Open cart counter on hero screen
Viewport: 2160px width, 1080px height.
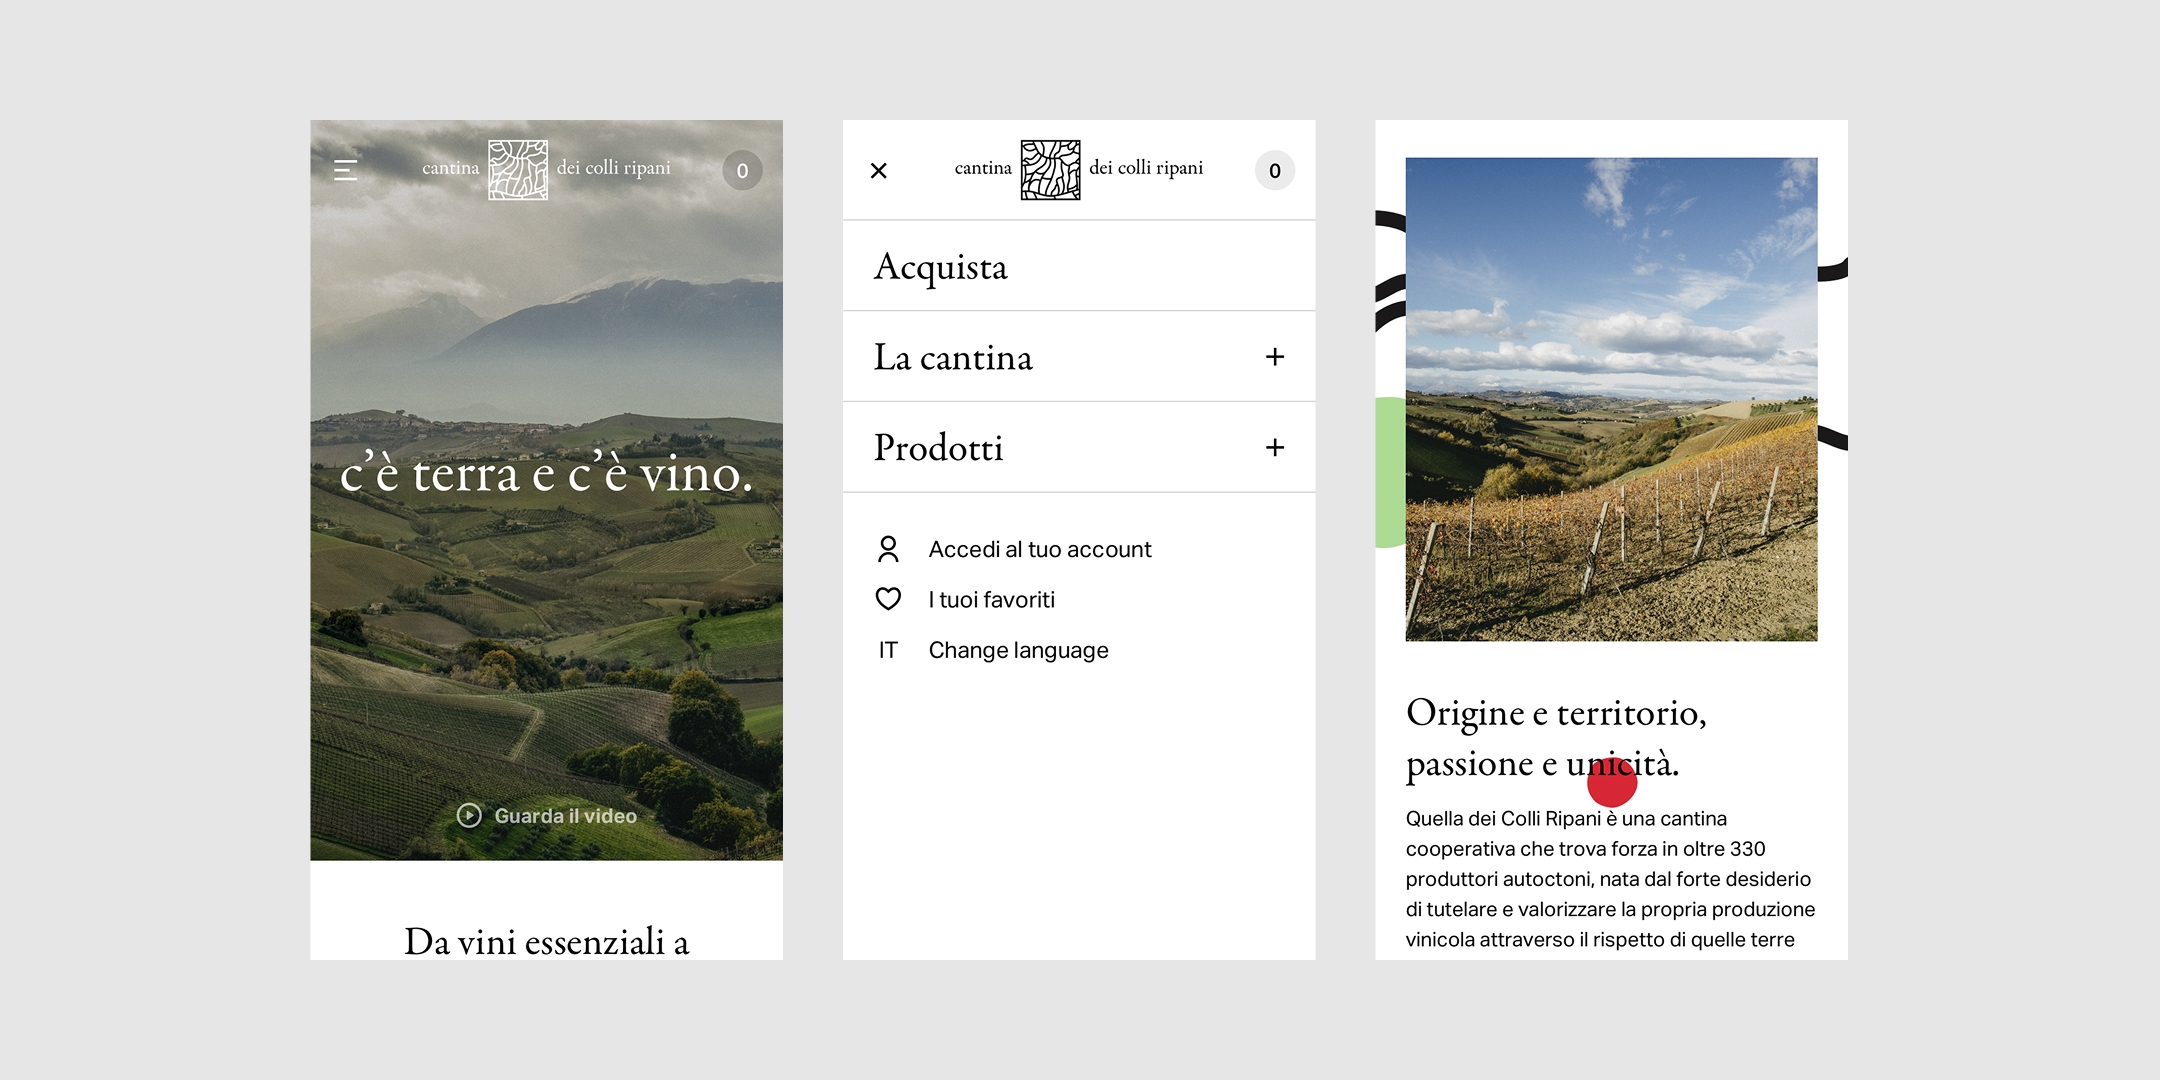[742, 171]
